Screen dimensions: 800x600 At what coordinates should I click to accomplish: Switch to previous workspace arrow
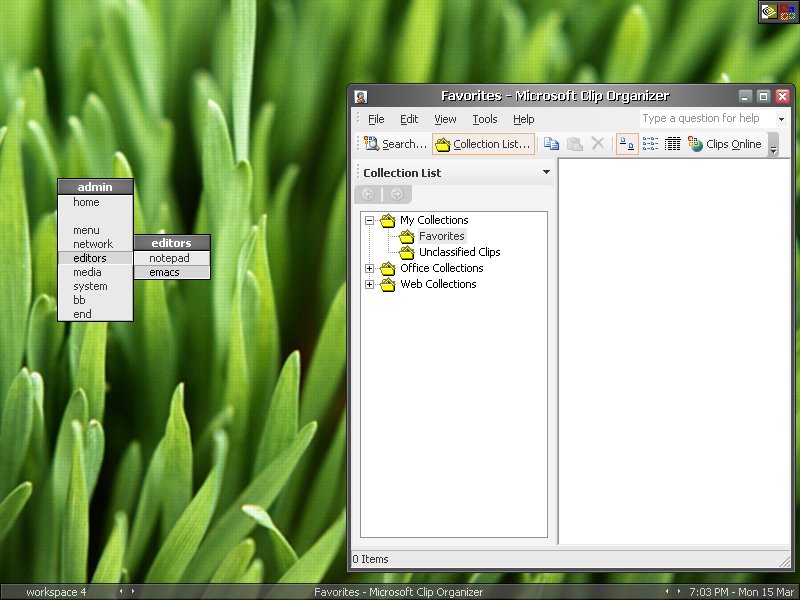point(121,591)
